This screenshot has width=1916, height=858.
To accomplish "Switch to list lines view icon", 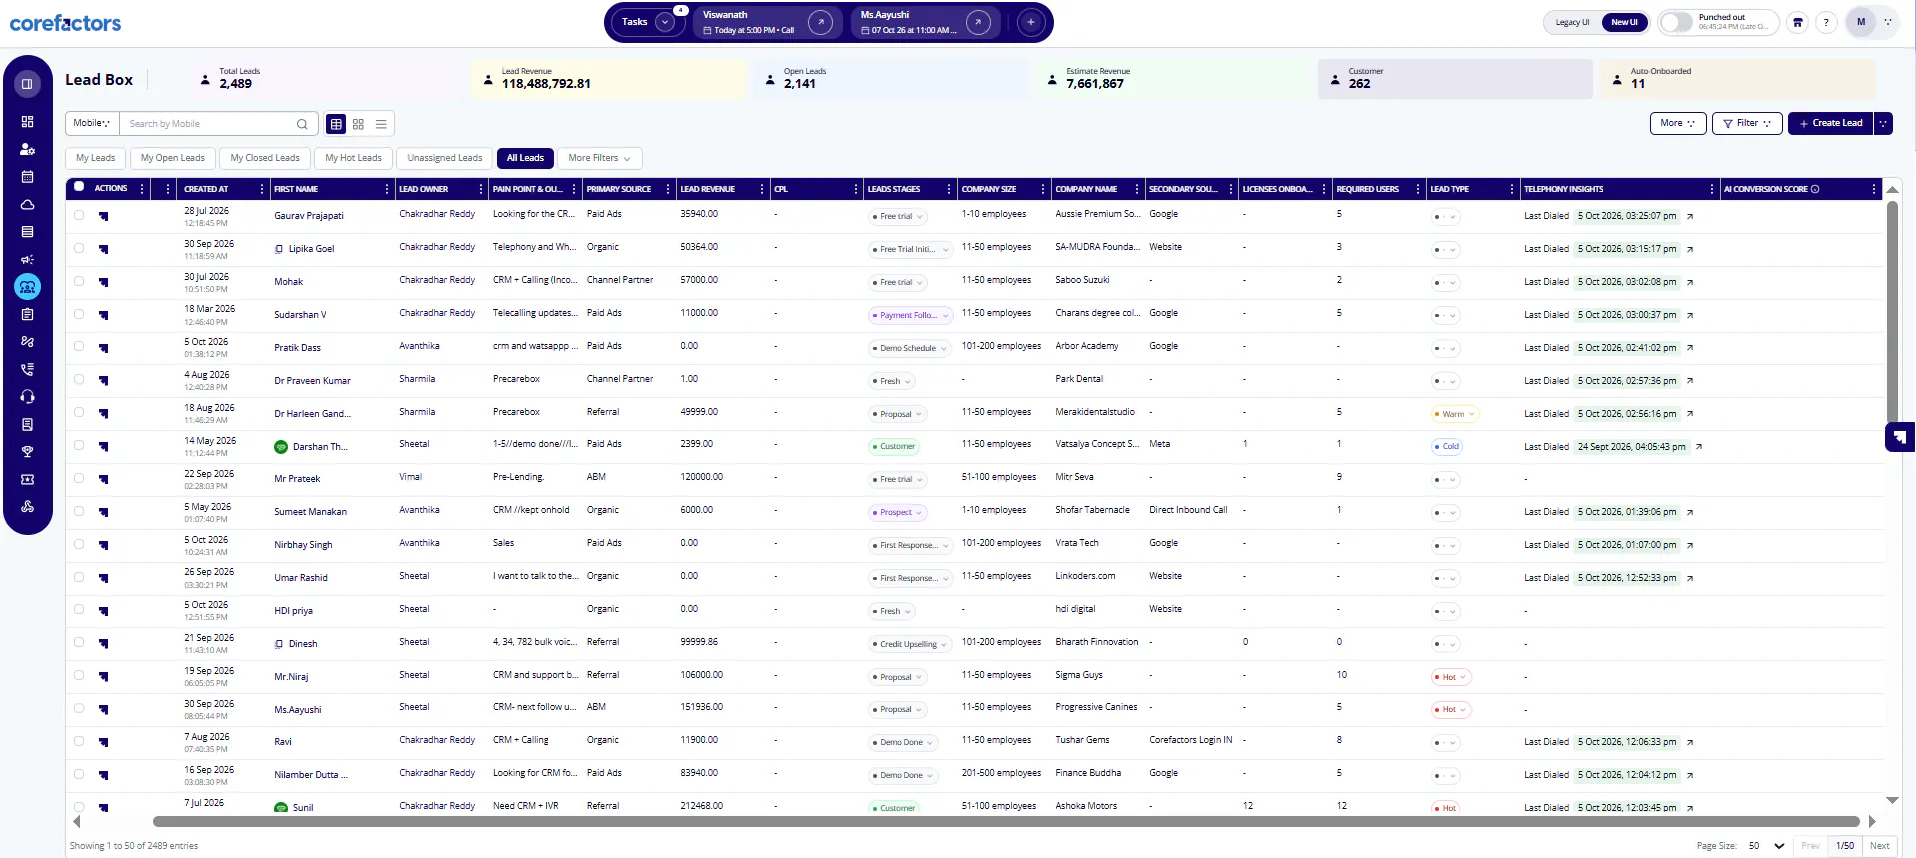I will pyautogui.click(x=381, y=124).
